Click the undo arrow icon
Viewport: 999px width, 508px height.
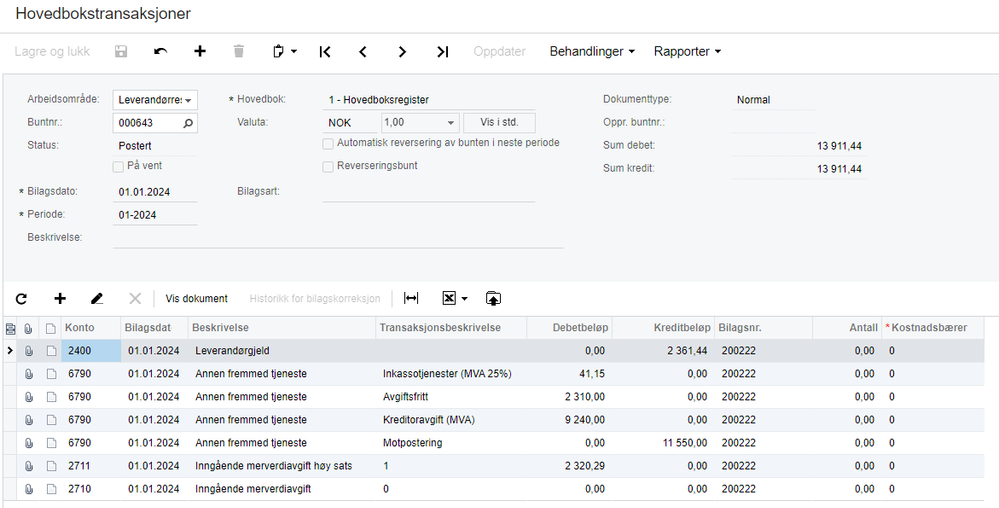[x=161, y=52]
